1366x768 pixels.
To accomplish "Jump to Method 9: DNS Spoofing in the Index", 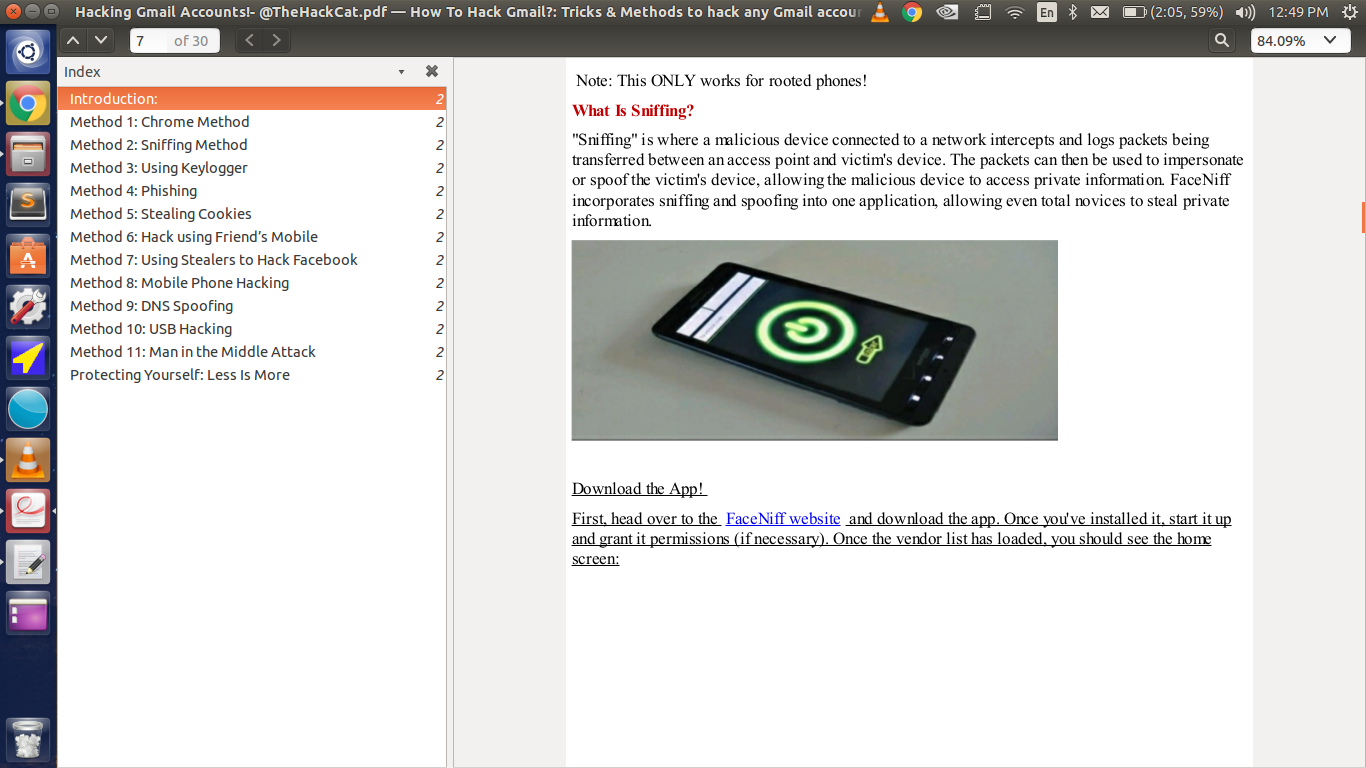I will (x=151, y=305).
